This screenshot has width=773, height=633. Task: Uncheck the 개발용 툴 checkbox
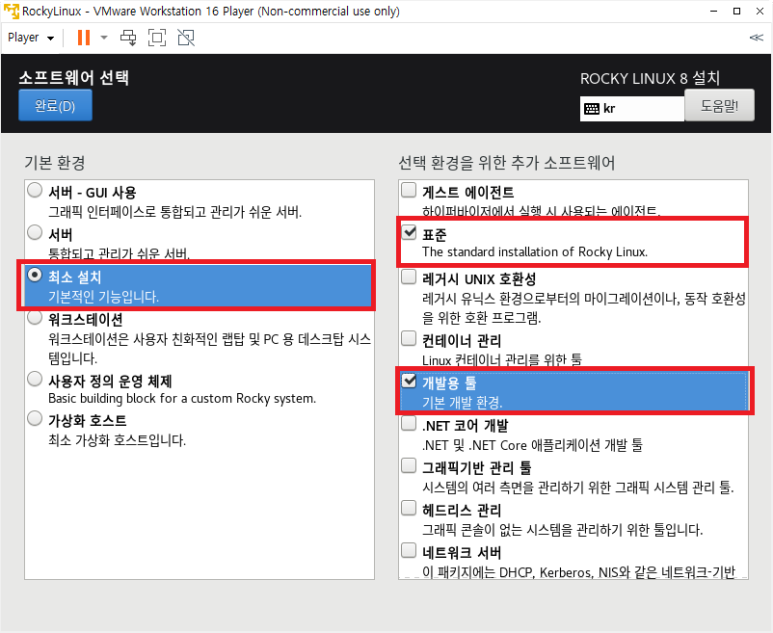click(x=409, y=381)
